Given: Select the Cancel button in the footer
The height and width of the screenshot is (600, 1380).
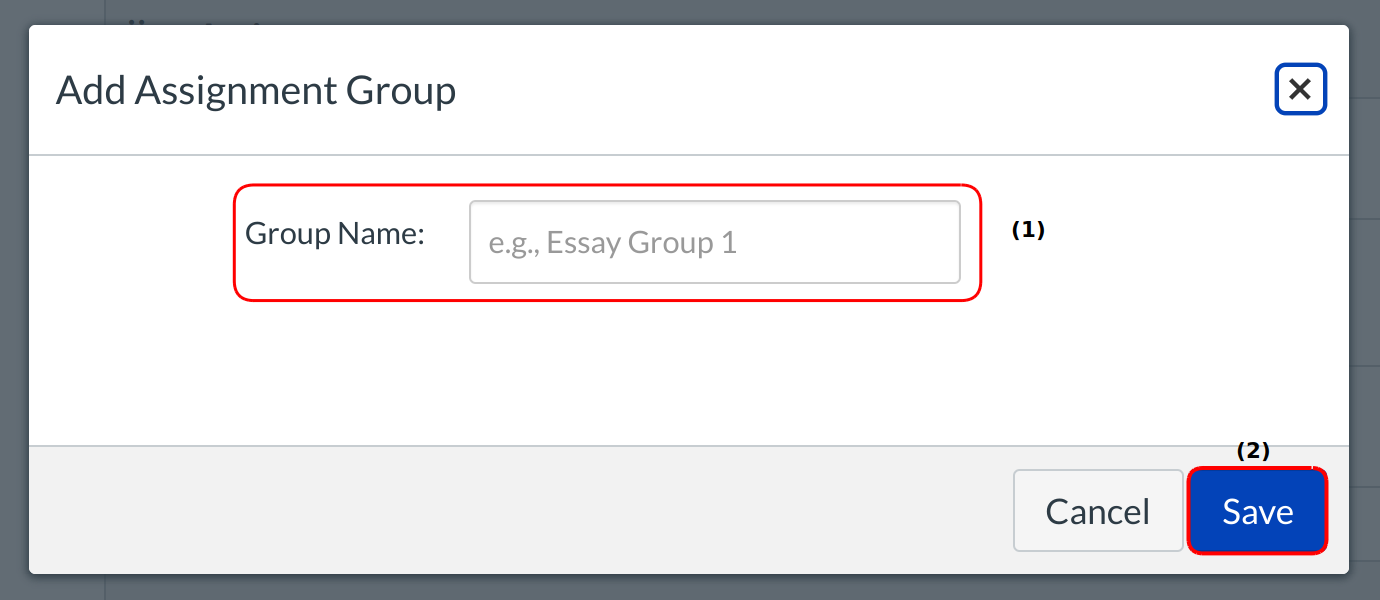Looking at the screenshot, I should [1097, 511].
